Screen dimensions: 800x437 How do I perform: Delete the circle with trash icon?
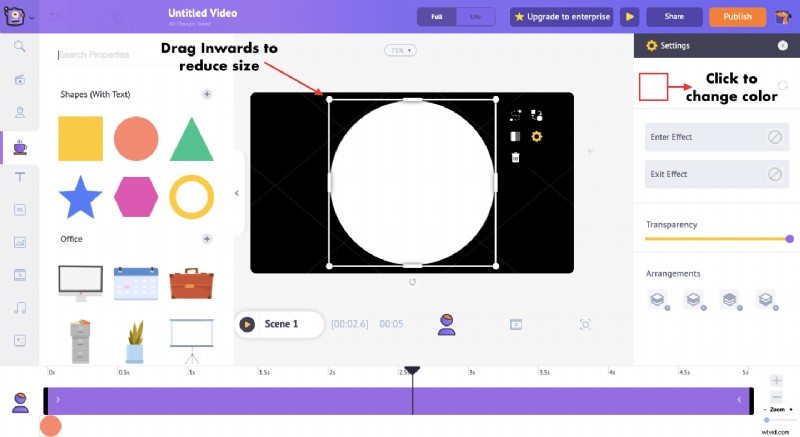[x=515, y=158]
